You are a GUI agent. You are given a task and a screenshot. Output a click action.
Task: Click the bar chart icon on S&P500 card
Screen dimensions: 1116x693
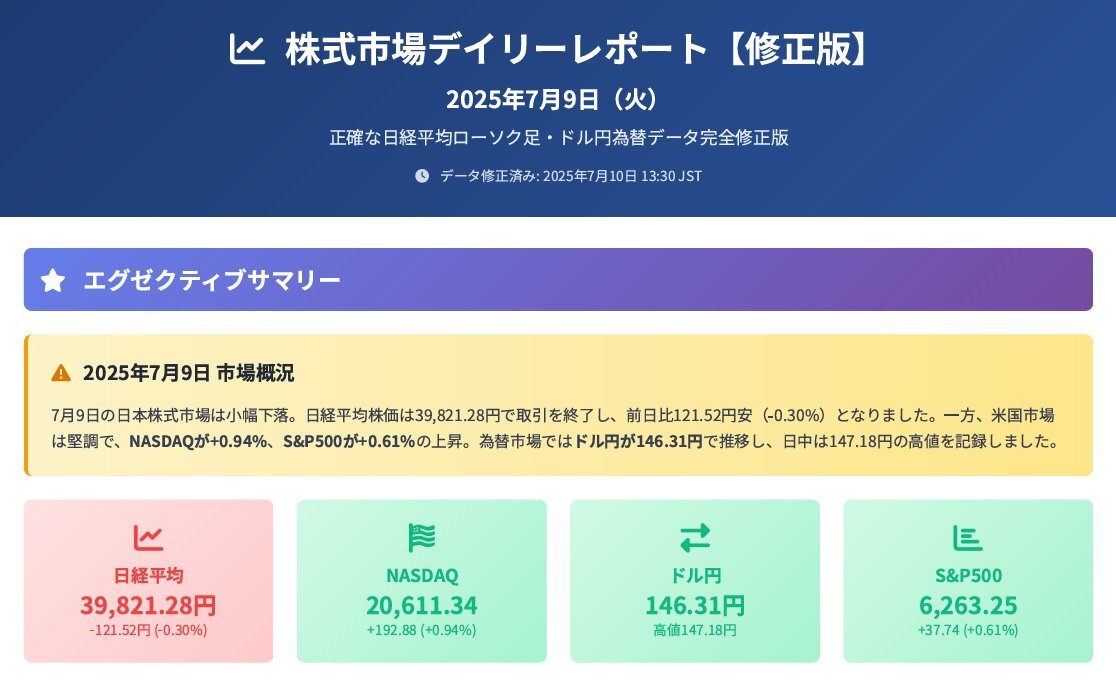tap(968, 538)
